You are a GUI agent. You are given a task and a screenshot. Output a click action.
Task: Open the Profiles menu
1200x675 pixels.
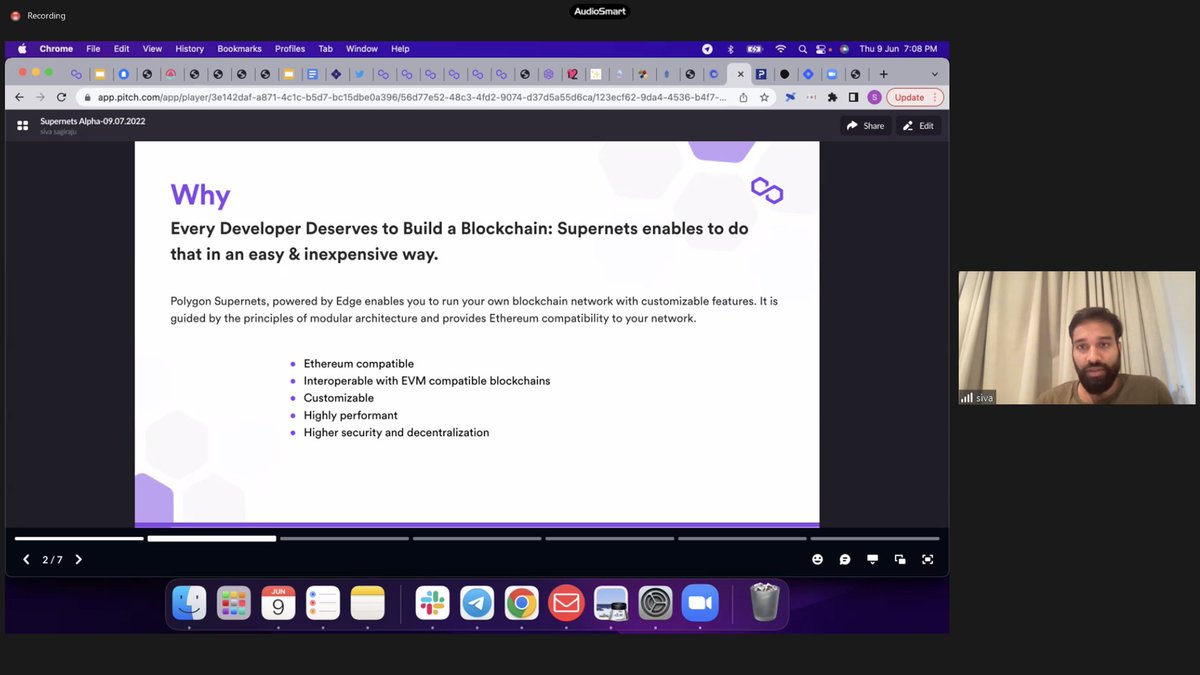[290, 48]
